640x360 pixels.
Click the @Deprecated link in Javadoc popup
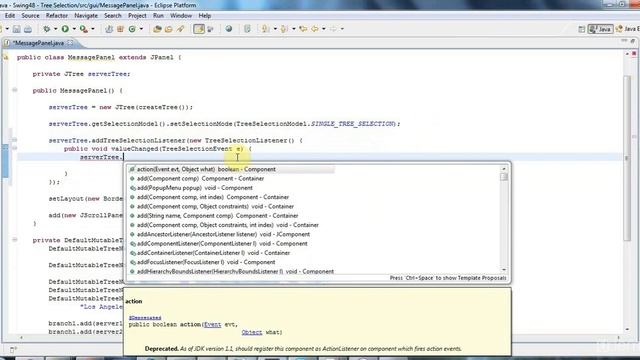(x=145, y=318)
